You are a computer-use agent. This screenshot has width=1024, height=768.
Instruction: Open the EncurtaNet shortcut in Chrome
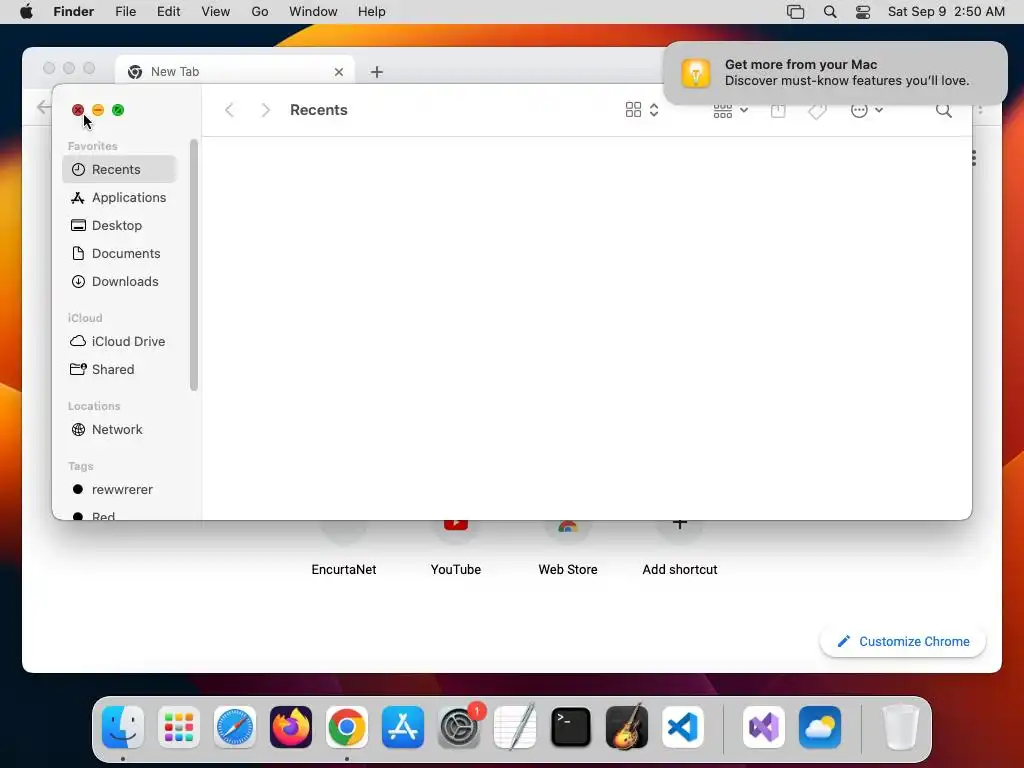pyautogui.click(x=344, y=549)
